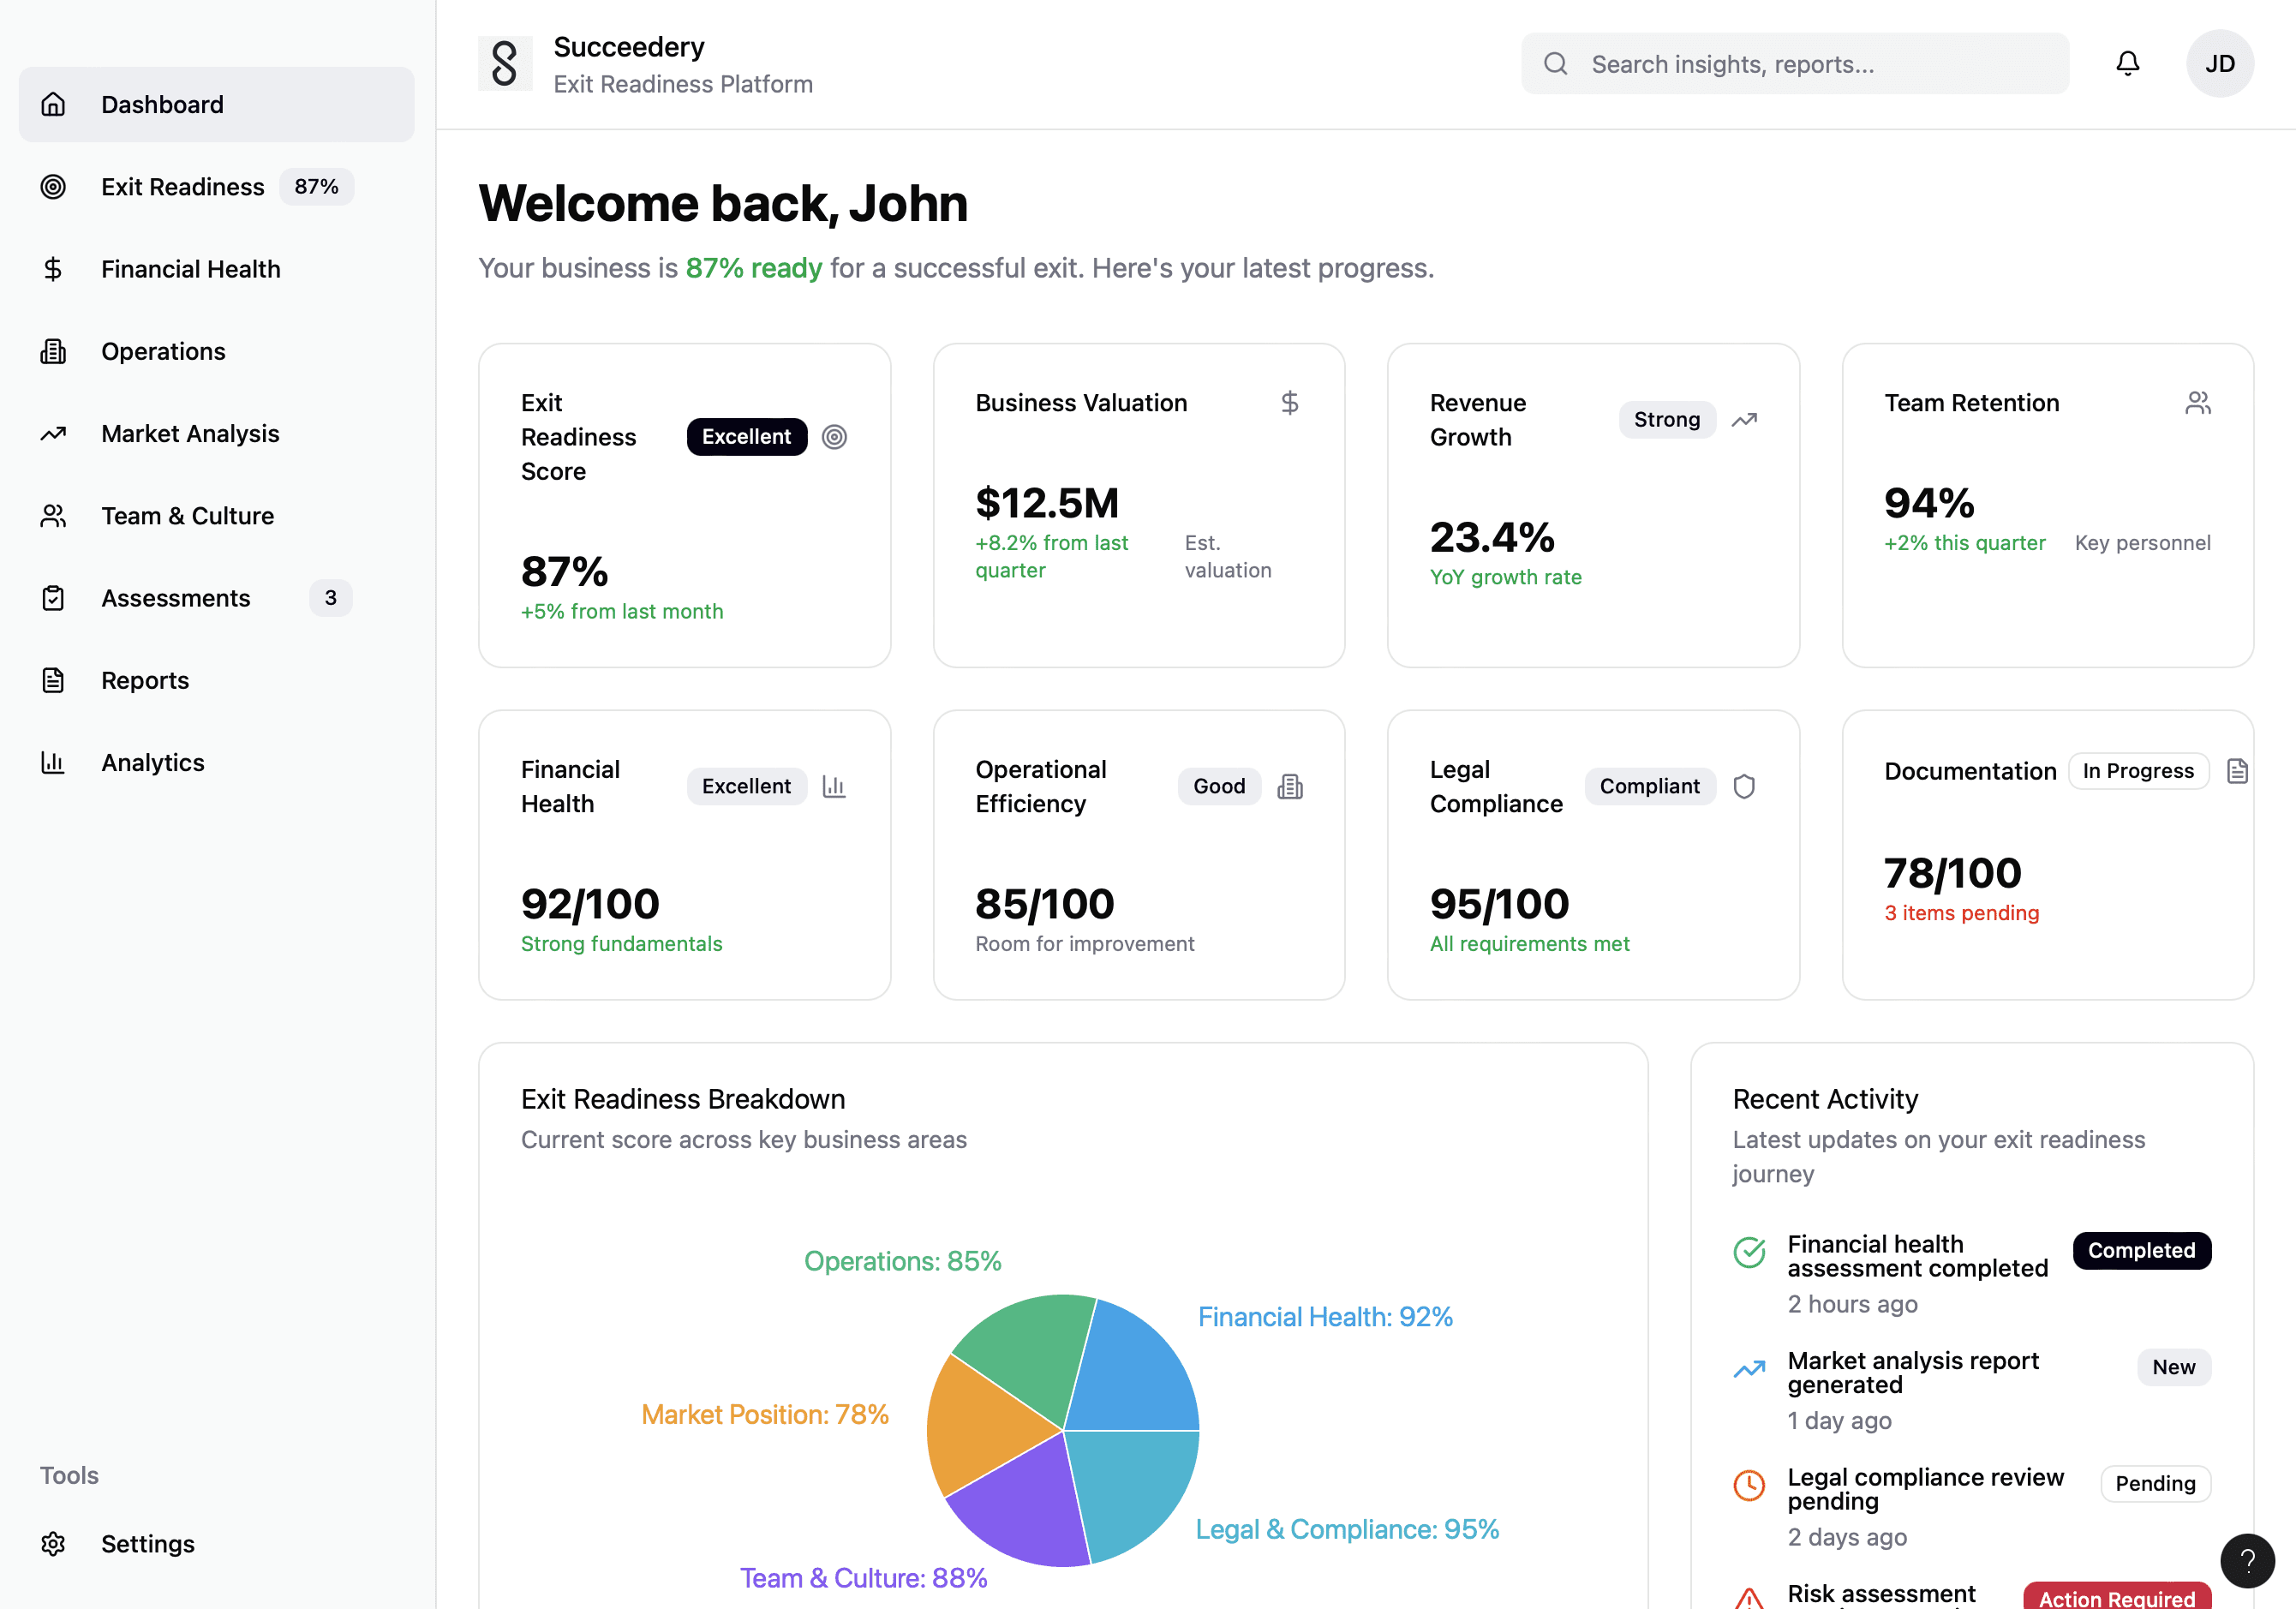Go to Dashboard in the sidebar
Screen dimensions: 2296x1609
[216, 104]
